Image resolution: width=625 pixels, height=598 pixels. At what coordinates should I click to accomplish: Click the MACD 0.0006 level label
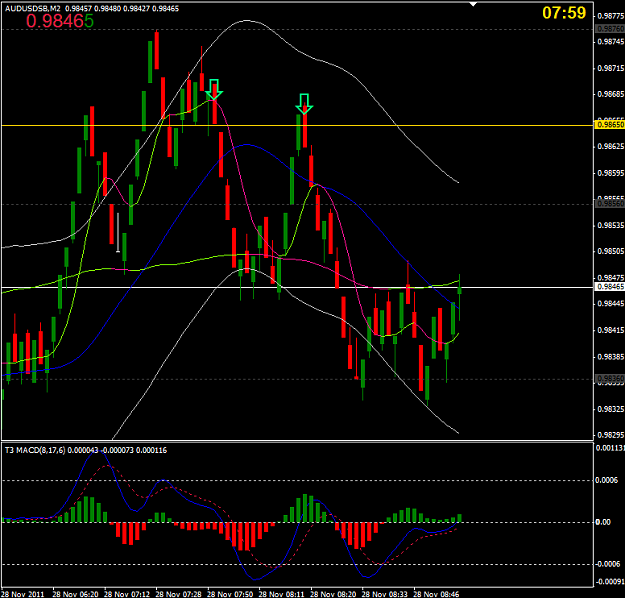point(607,480)
